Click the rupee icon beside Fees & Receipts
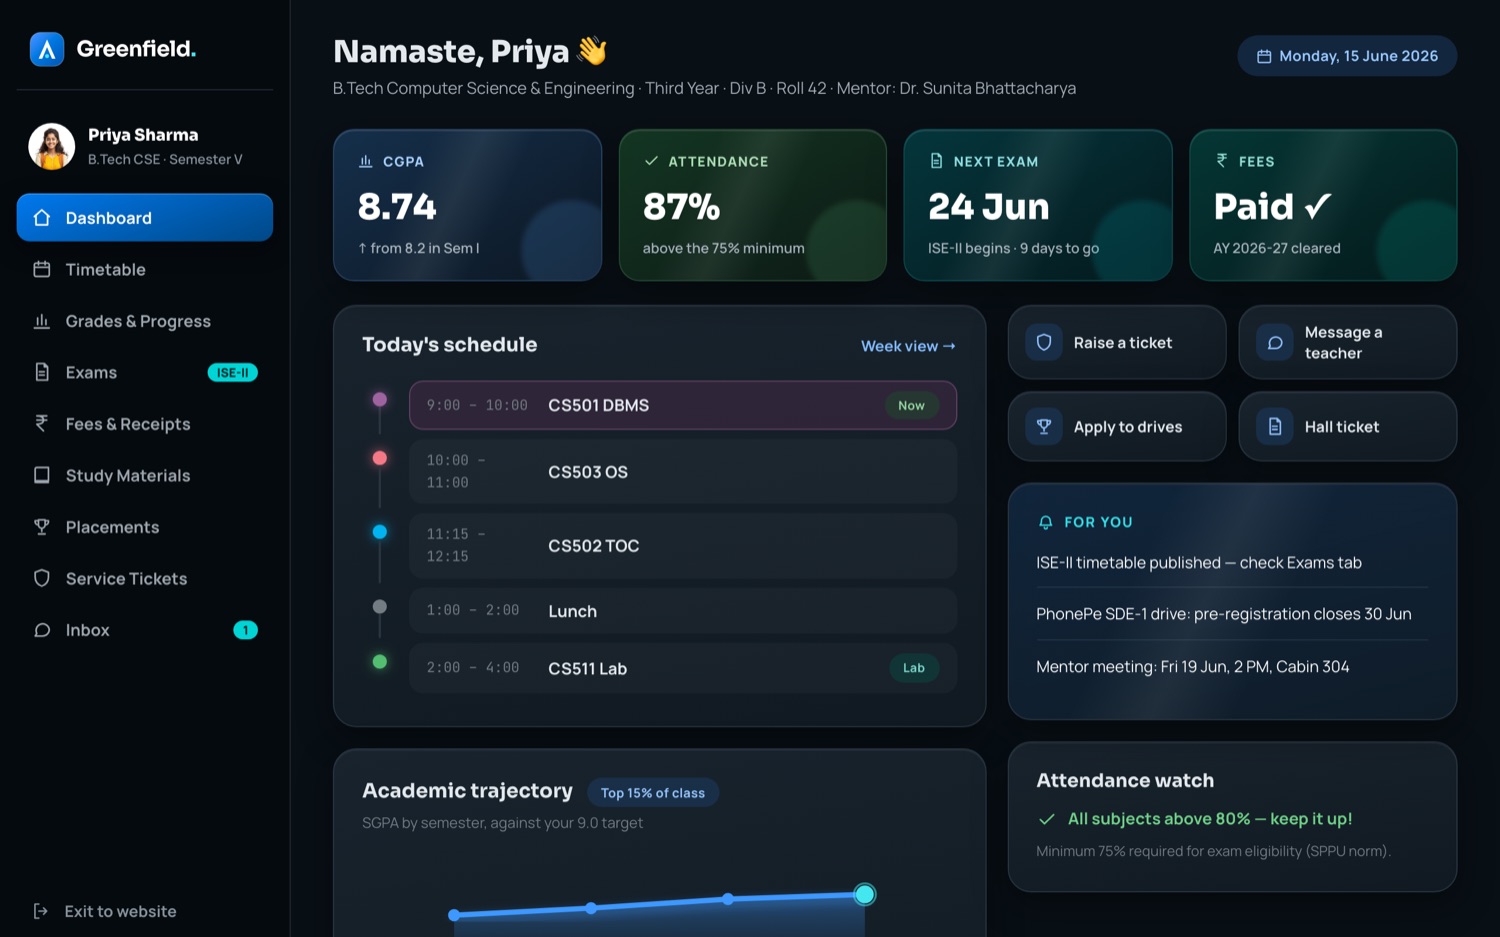Screen dimensions: 1500x937 (x=42, y=424)
